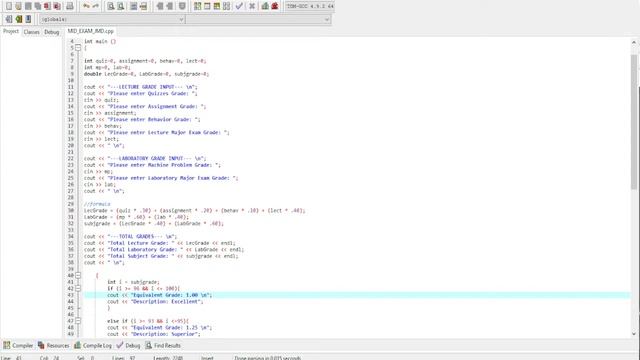Viewport: 640px width, 360px height.
Task: Switch to the Project tab
Action: tap(11, 31)
